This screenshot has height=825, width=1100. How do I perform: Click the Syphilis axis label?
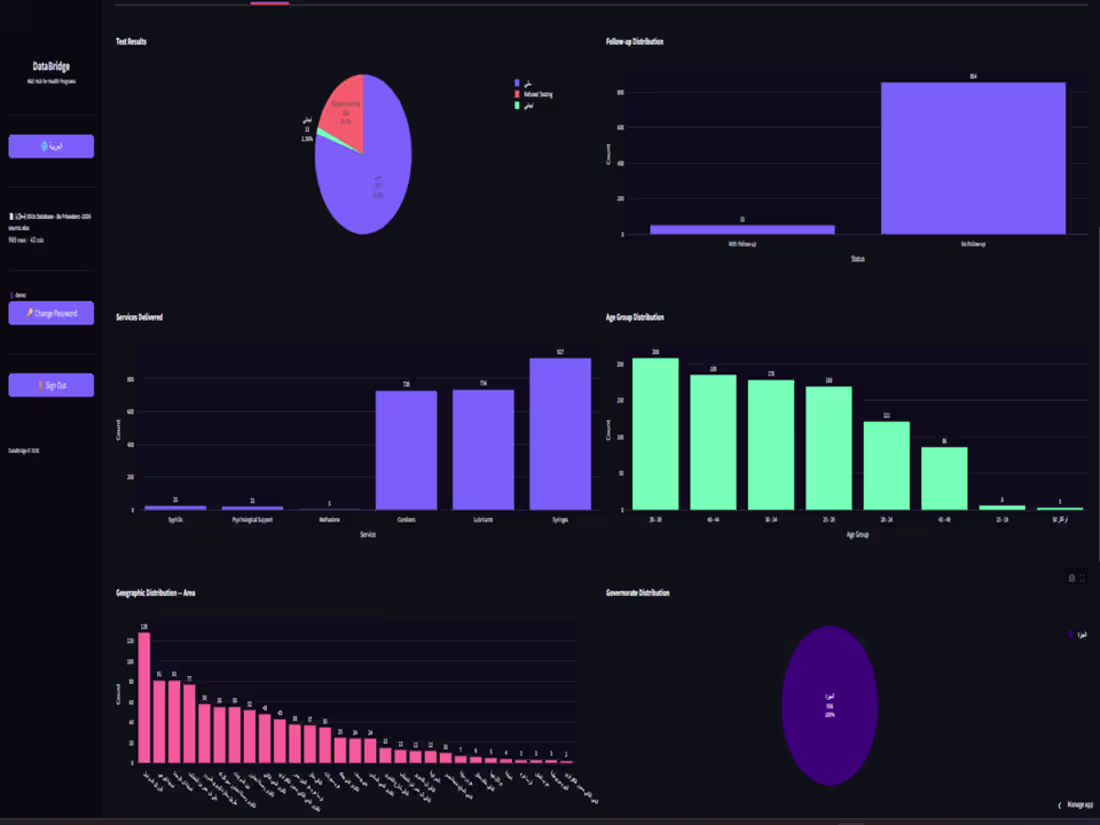click(175, 520)
